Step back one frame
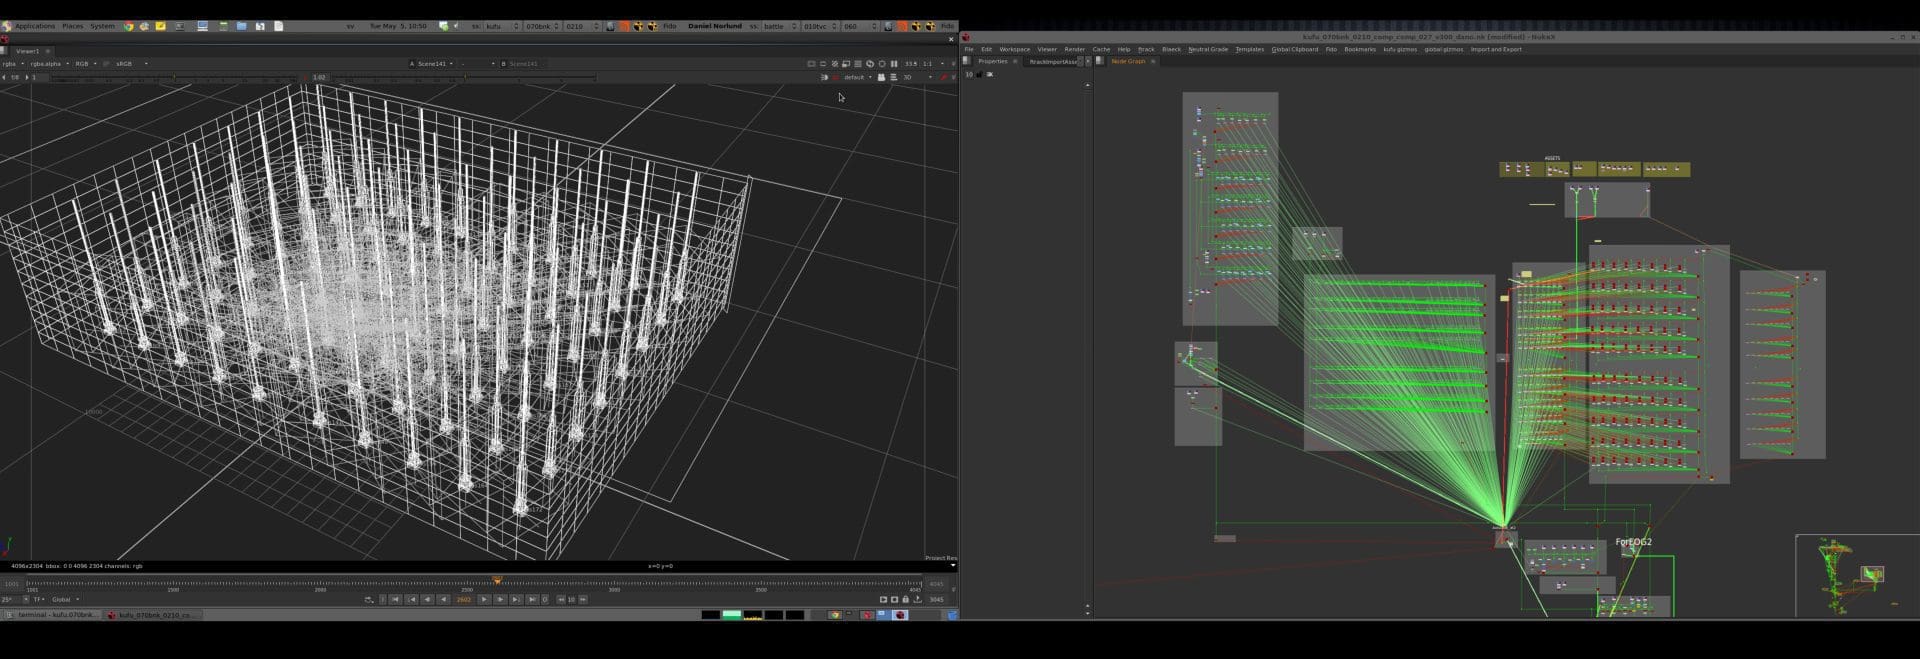 coord(427,599)
